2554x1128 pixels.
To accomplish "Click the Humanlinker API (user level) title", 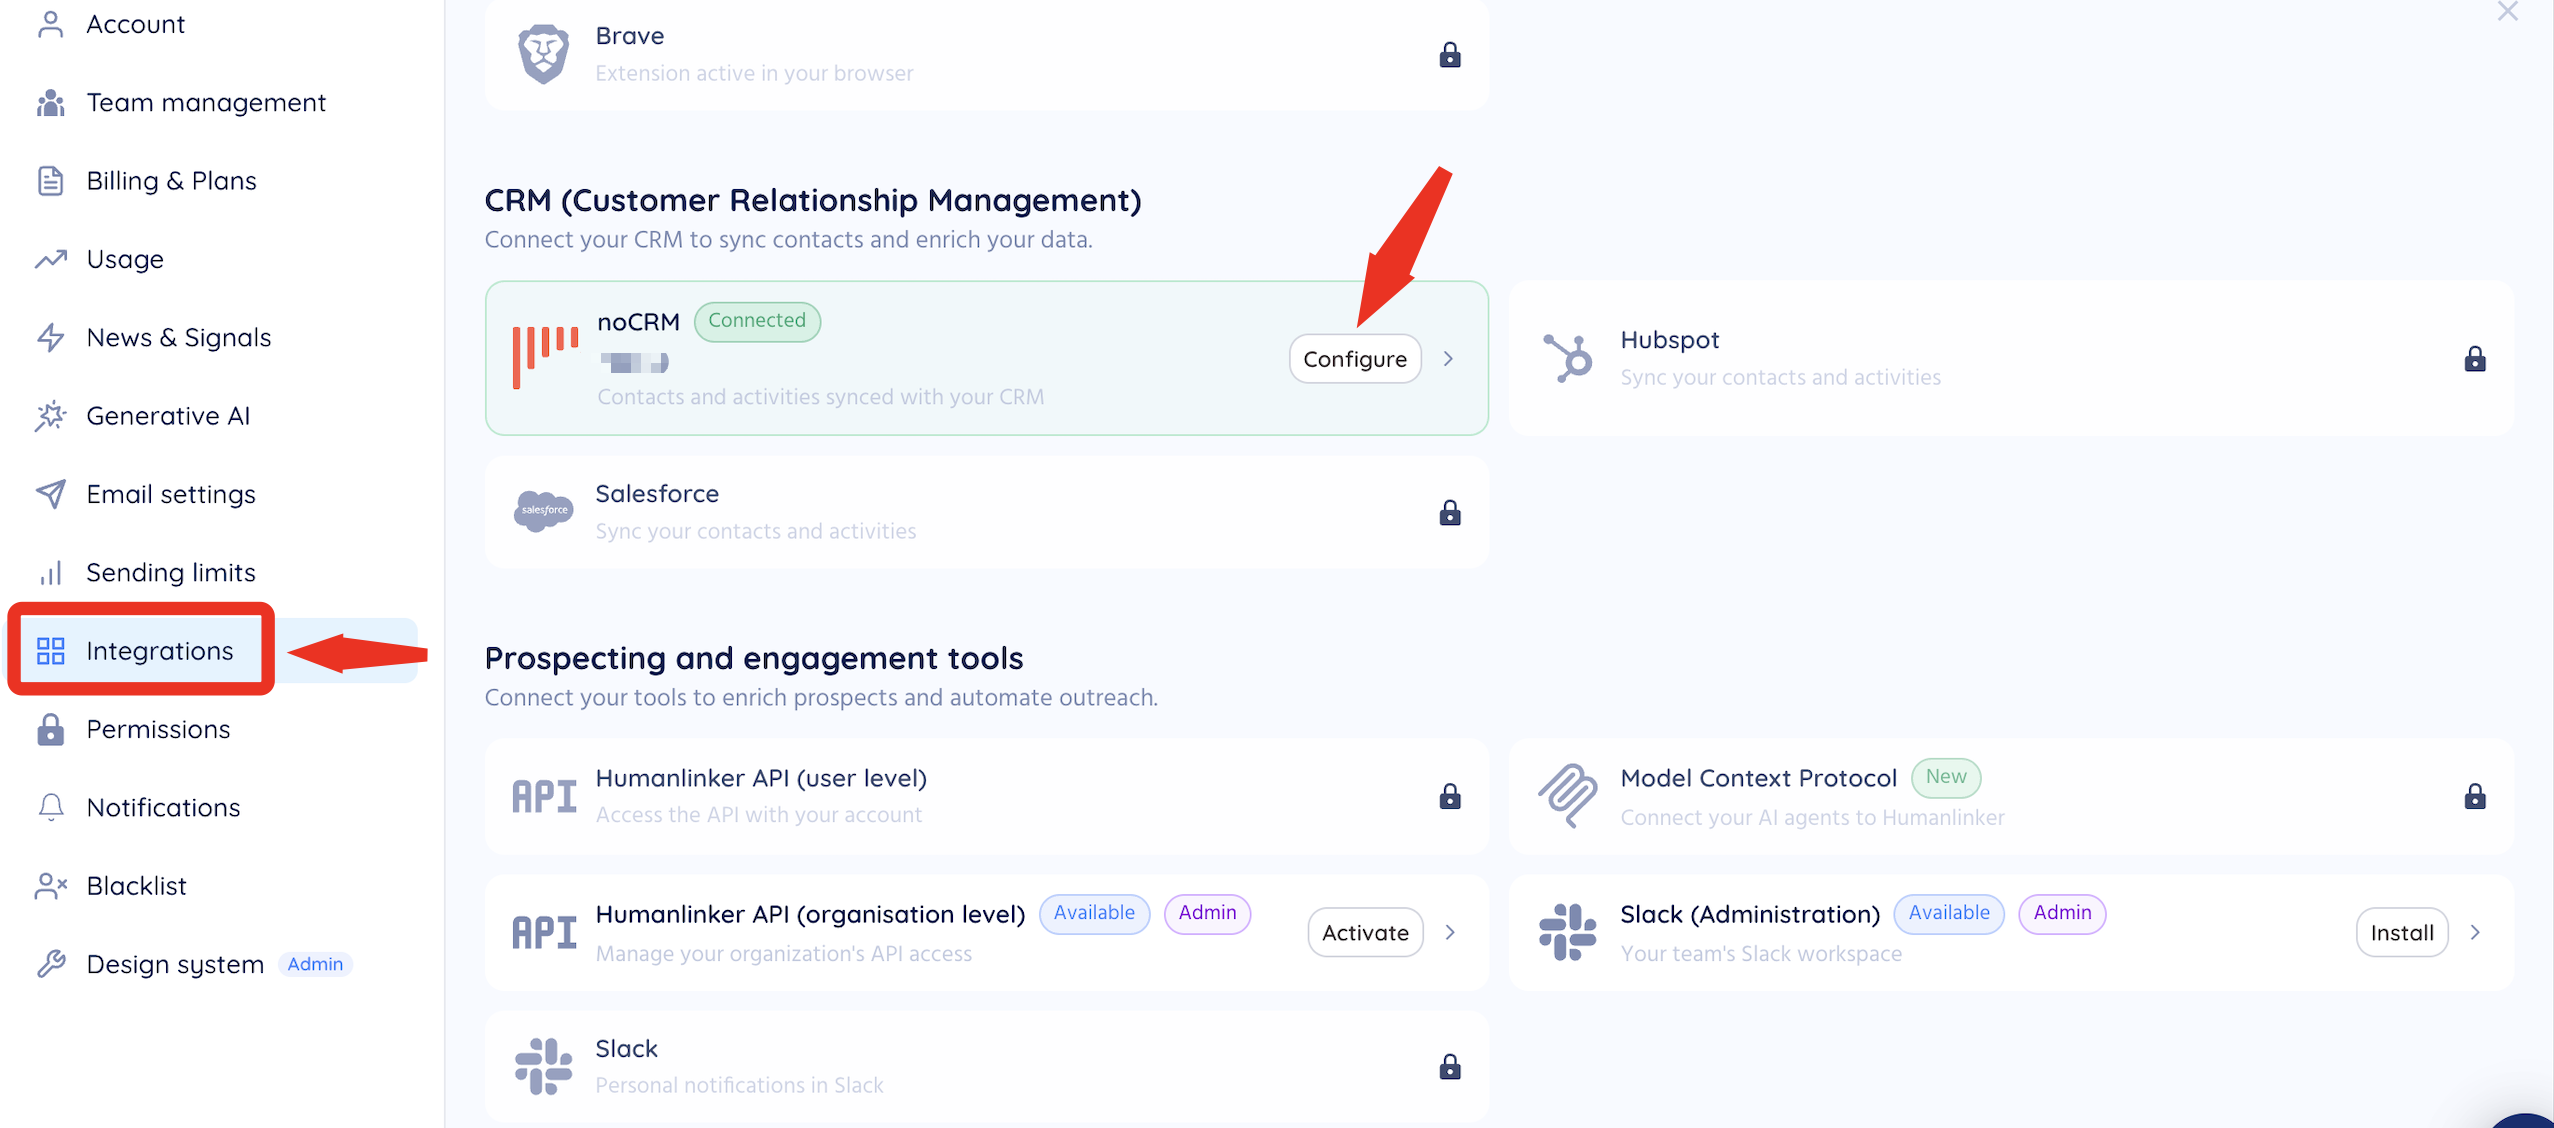I will pos(761,778).
